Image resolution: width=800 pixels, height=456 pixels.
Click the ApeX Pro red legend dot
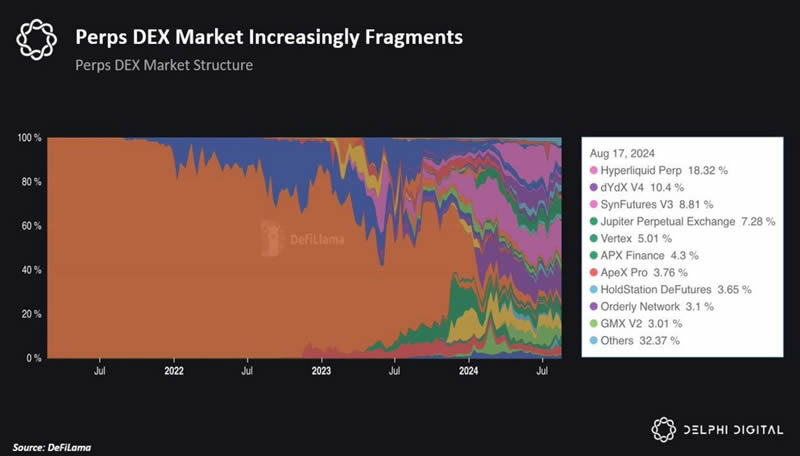pyautogui.click(x=593, y=272)
